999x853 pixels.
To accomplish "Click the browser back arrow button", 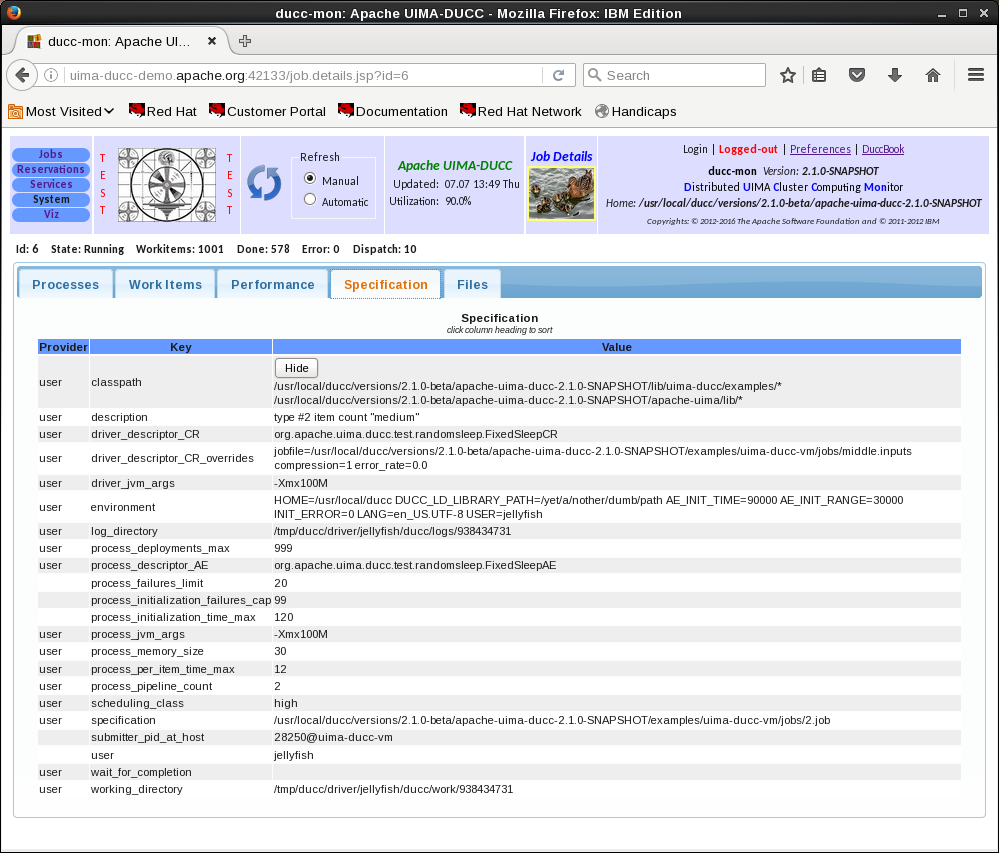I will point(22,75).
